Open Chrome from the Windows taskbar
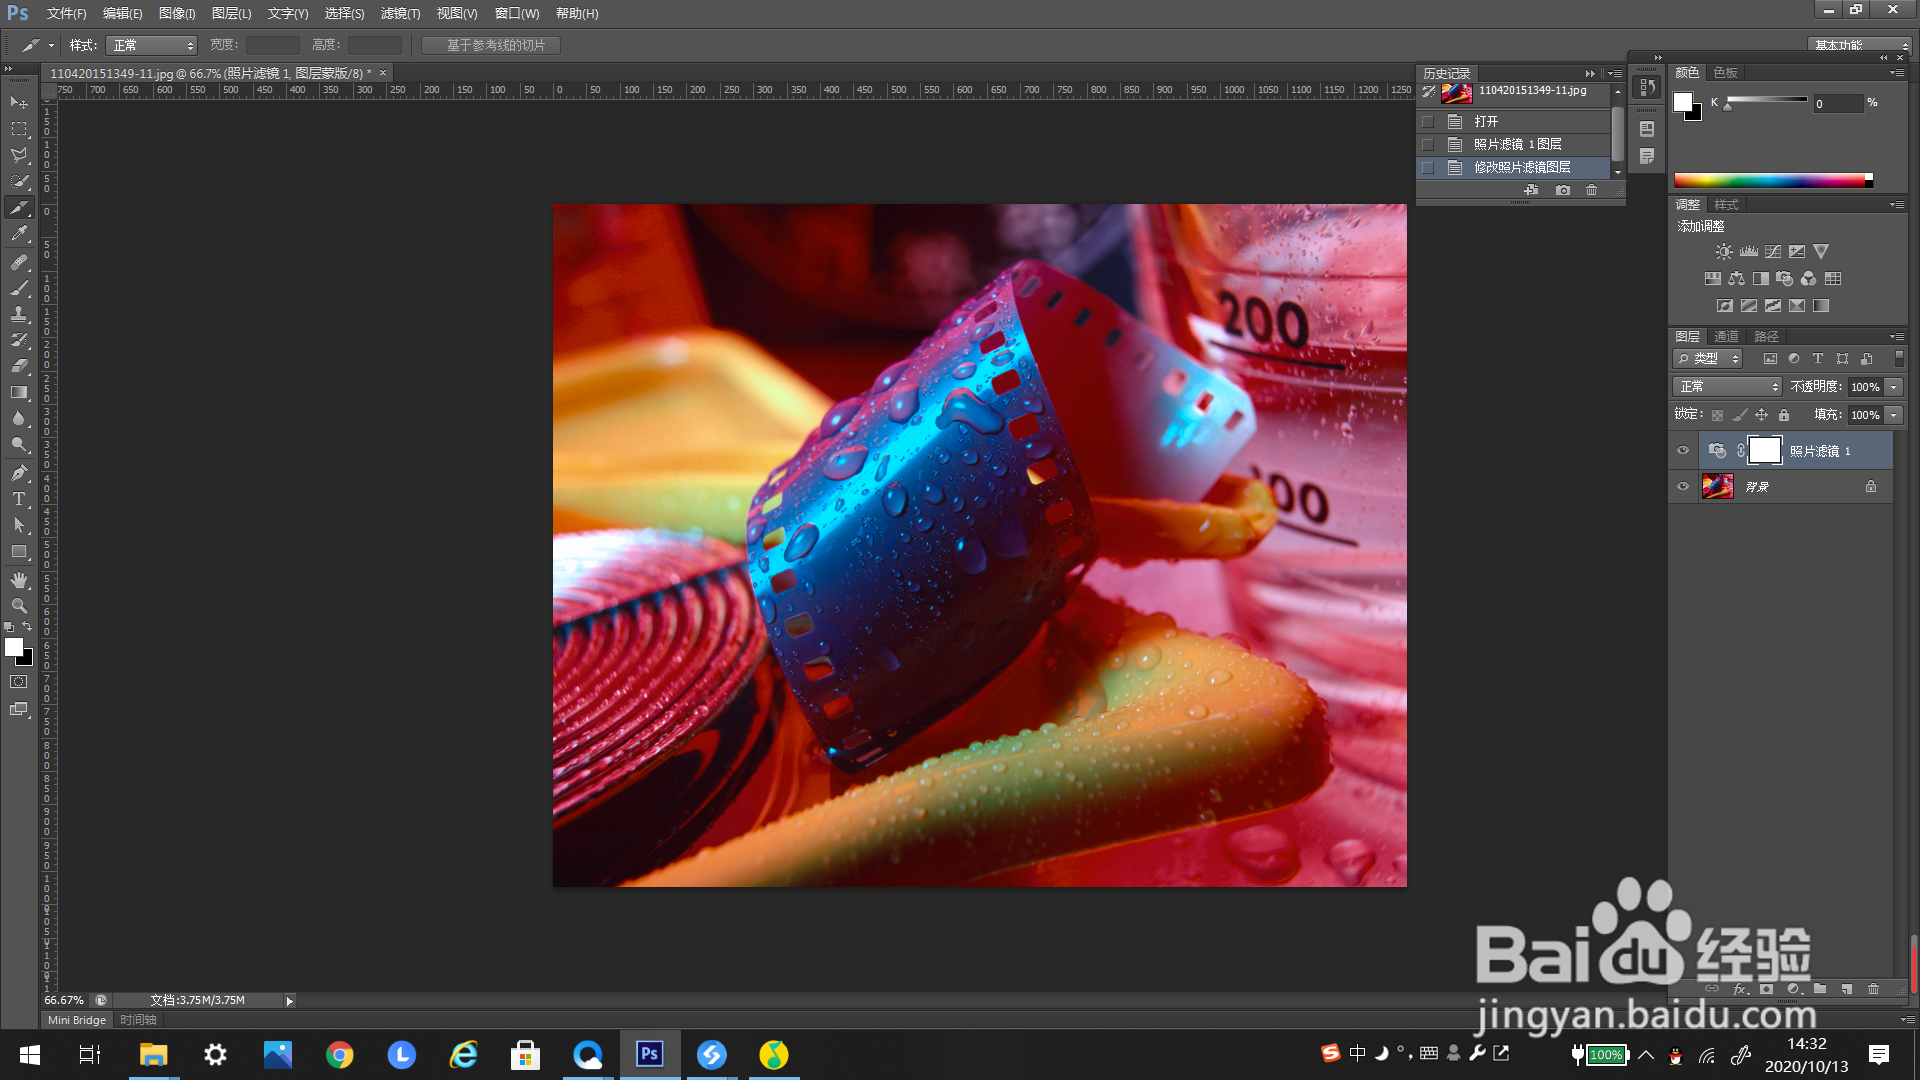Viewport: 1920px width, 1080px height. (x=340, y=1055)
